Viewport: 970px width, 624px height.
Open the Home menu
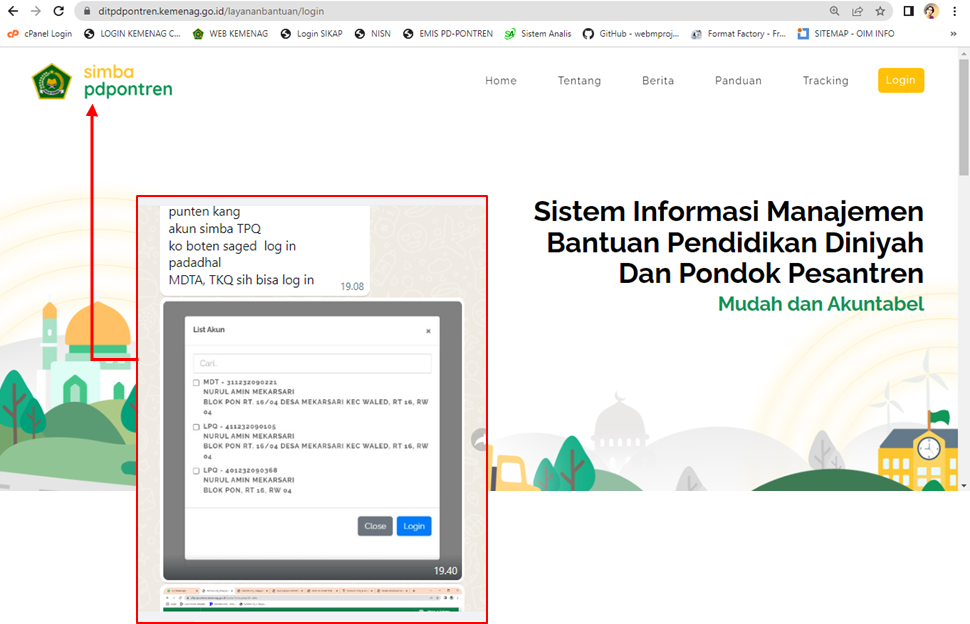[500, 80]
